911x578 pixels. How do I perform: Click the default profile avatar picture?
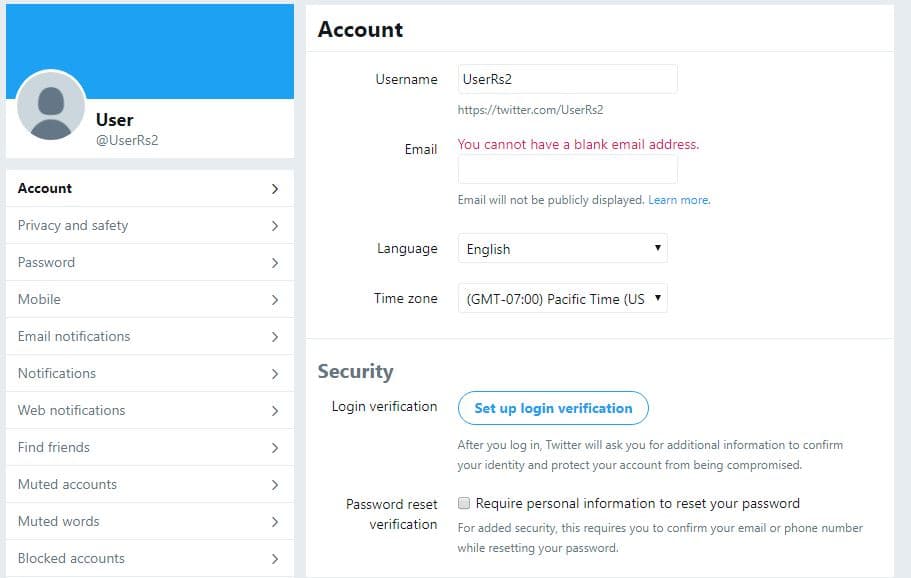(x=51, y=105)
